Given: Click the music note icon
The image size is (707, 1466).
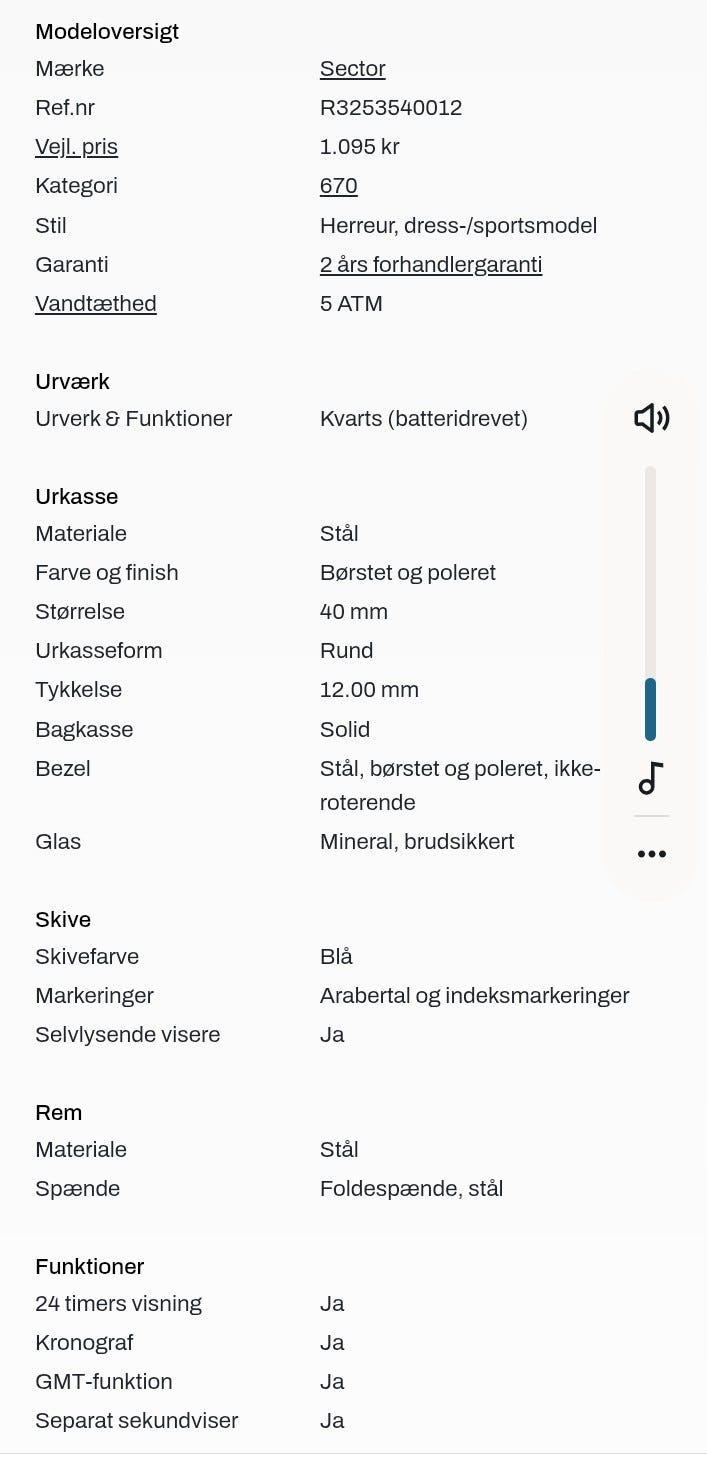Looking at the screenshot, I should pos(651,778).
